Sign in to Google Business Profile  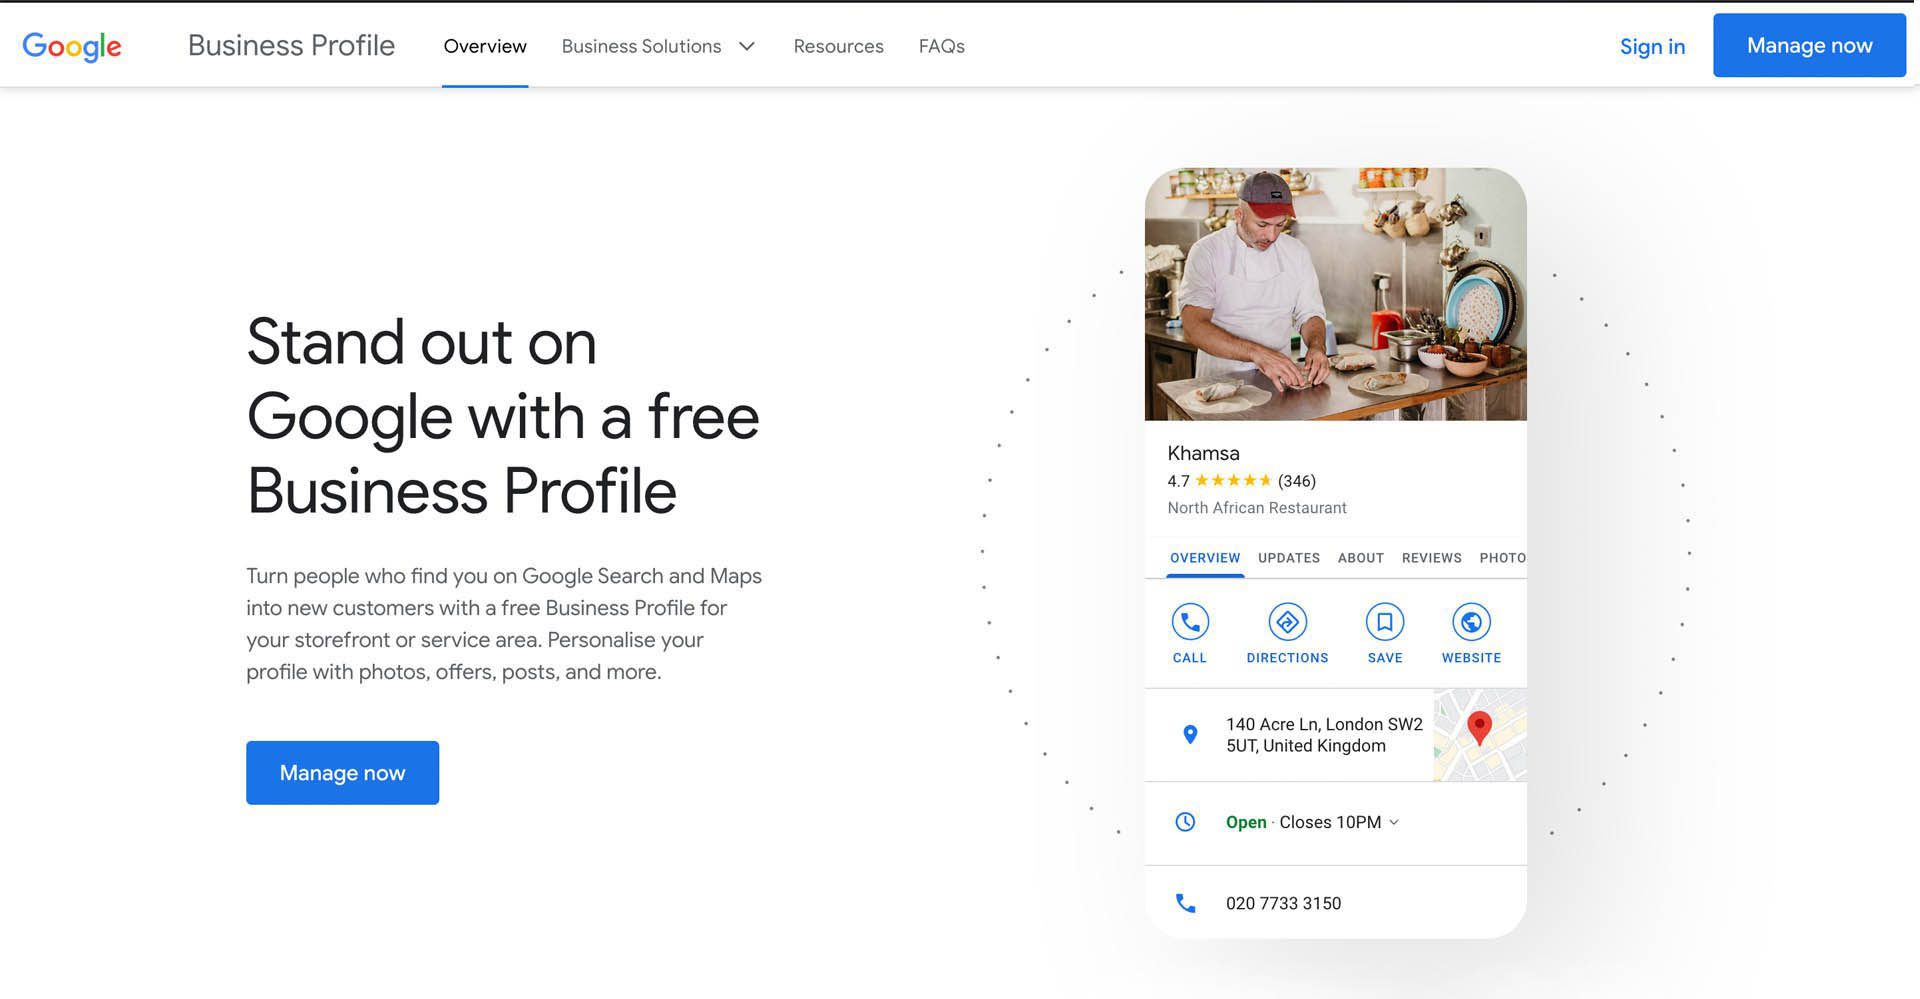[x=1652, y=46]
